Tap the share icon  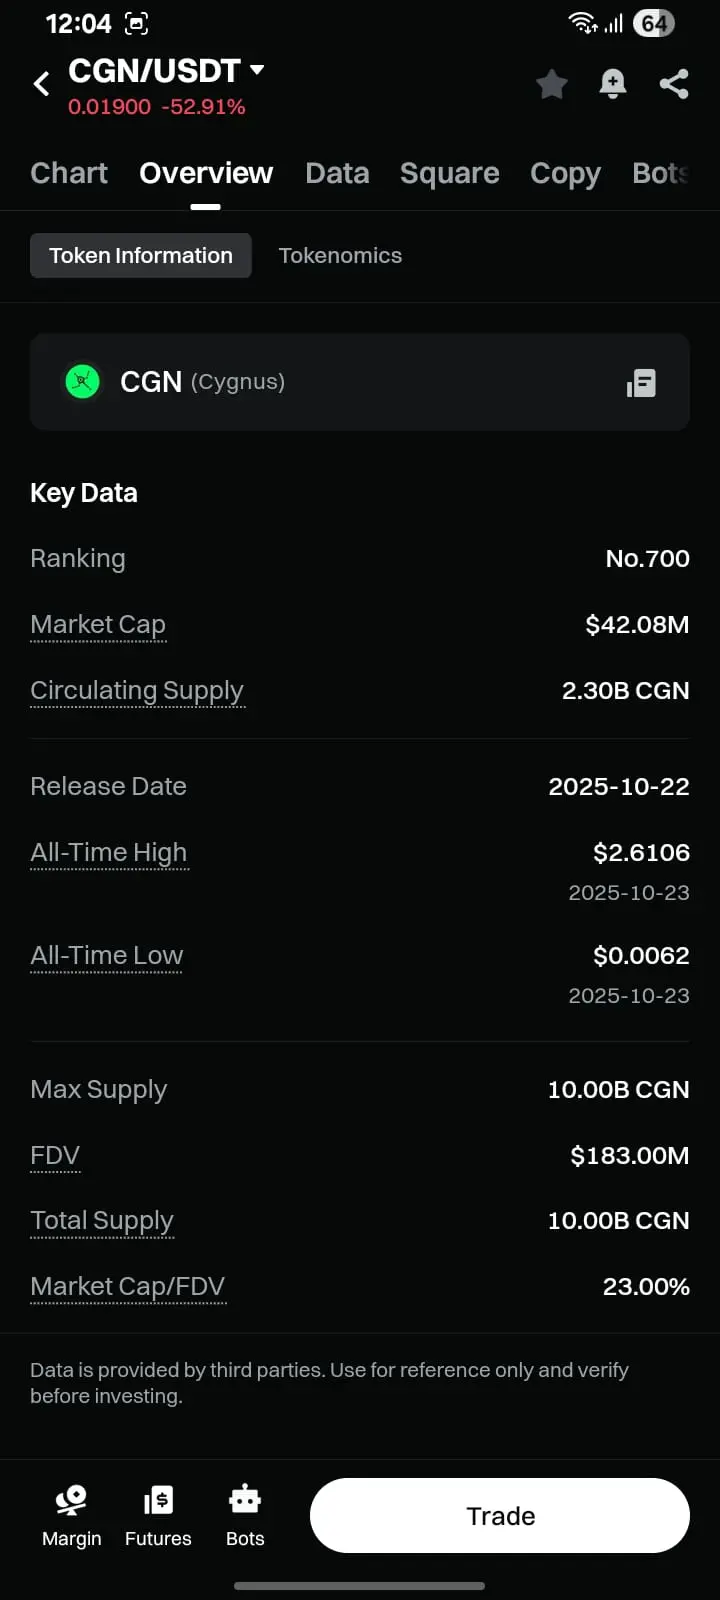674,84
